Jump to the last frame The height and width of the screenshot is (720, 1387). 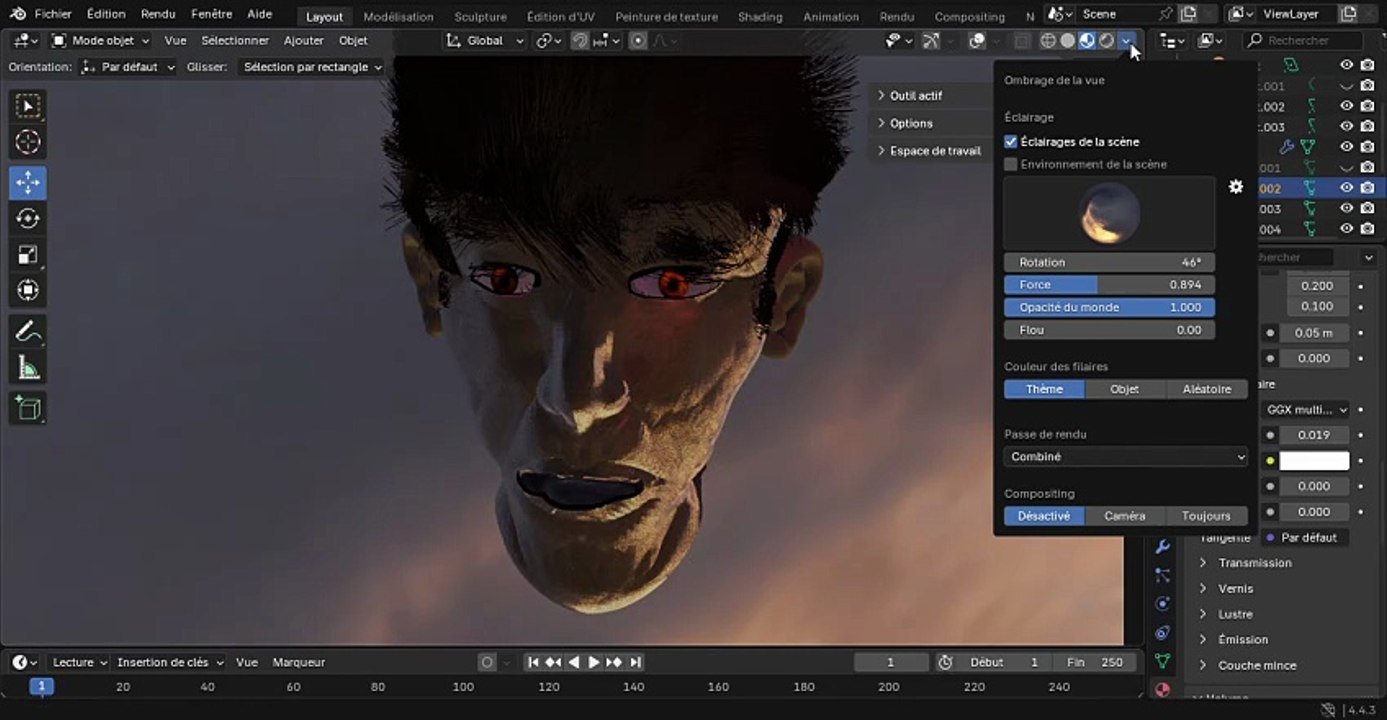click(635, 662)
